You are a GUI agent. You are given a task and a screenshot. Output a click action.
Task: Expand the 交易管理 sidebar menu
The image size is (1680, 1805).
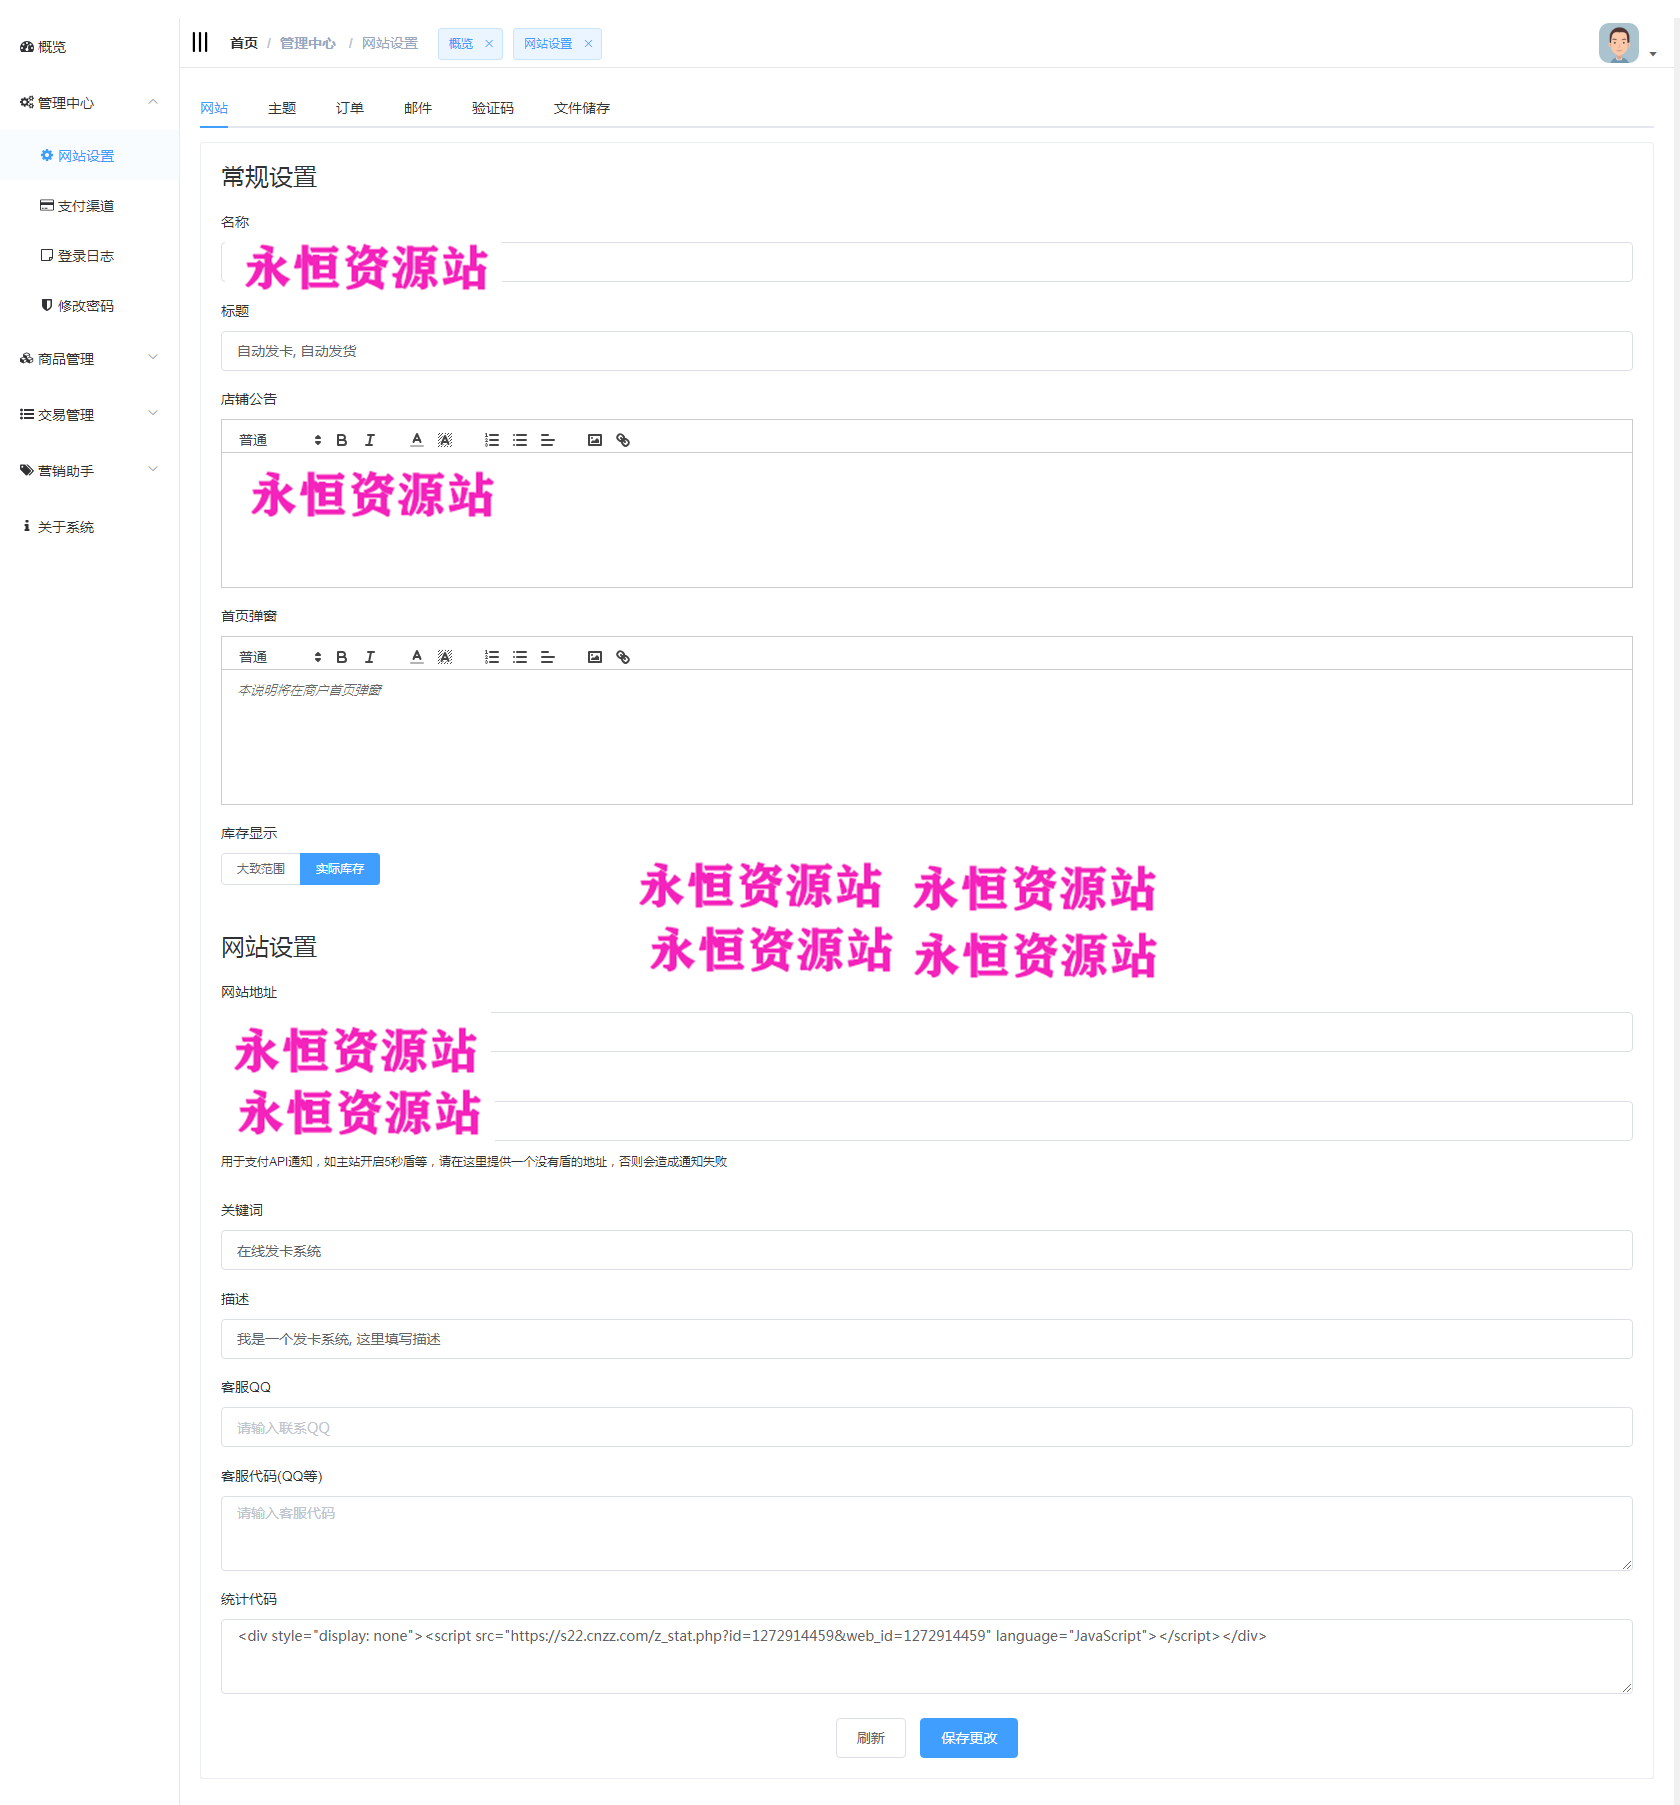click(x=89, y=415)
